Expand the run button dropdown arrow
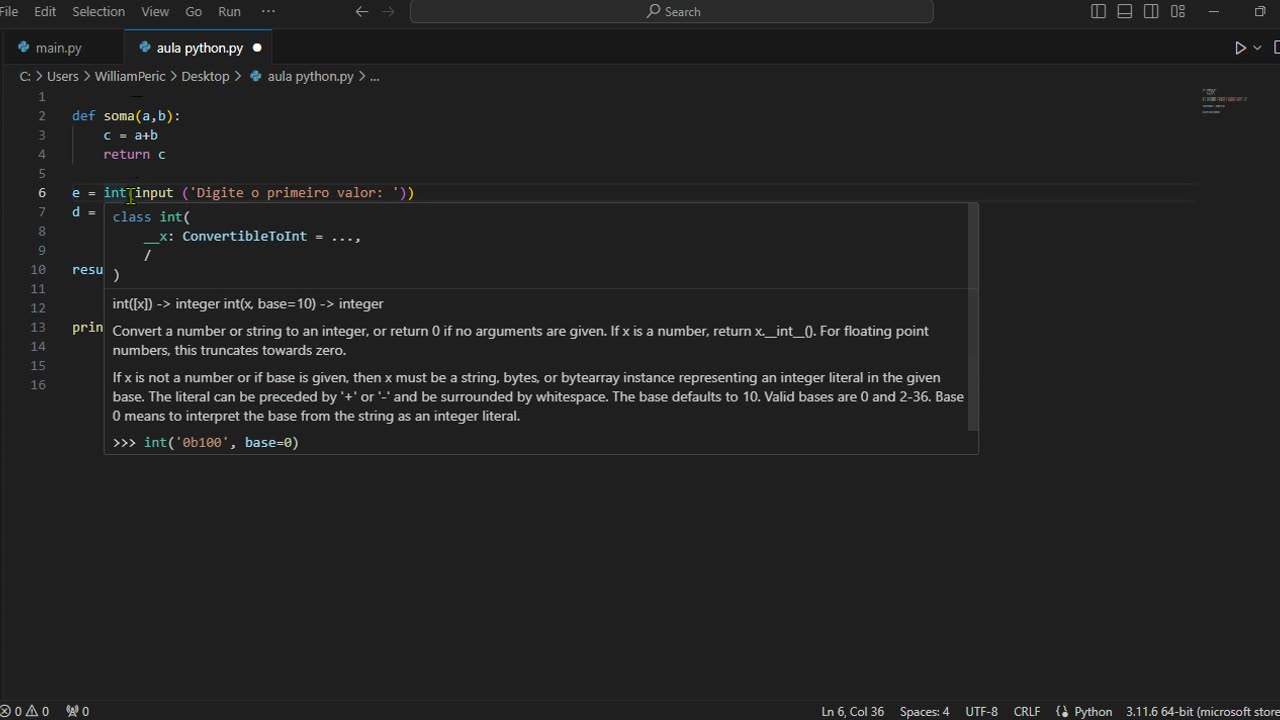 tap(1257, 48)
